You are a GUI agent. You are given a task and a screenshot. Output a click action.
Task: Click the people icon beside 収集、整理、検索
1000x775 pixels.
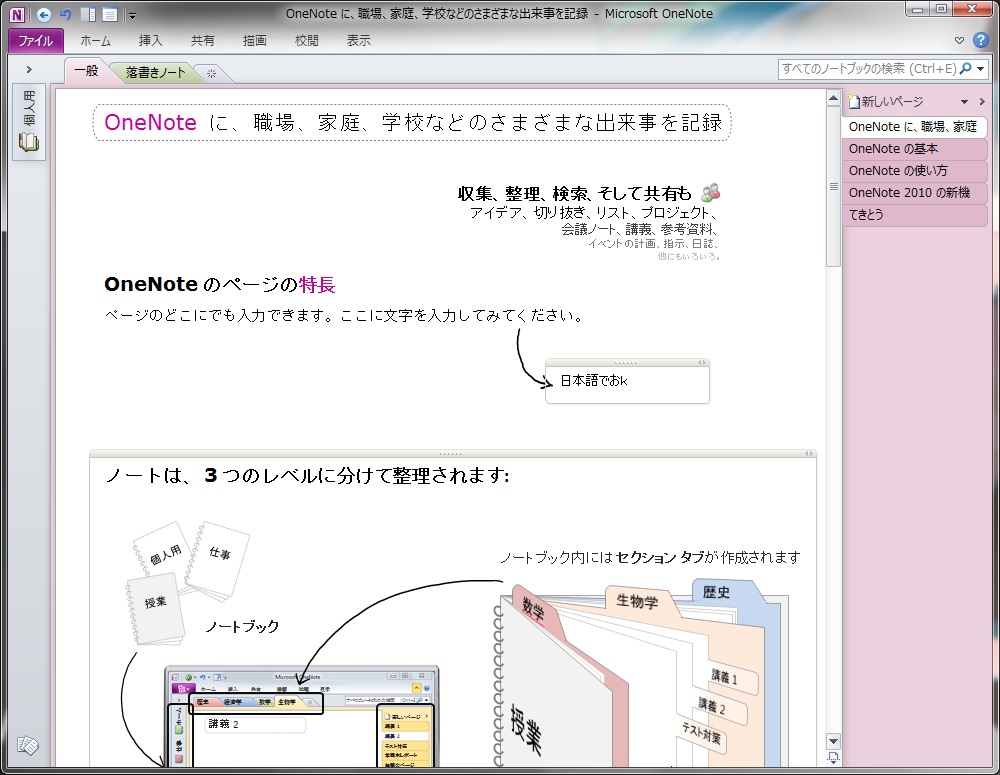710,192
